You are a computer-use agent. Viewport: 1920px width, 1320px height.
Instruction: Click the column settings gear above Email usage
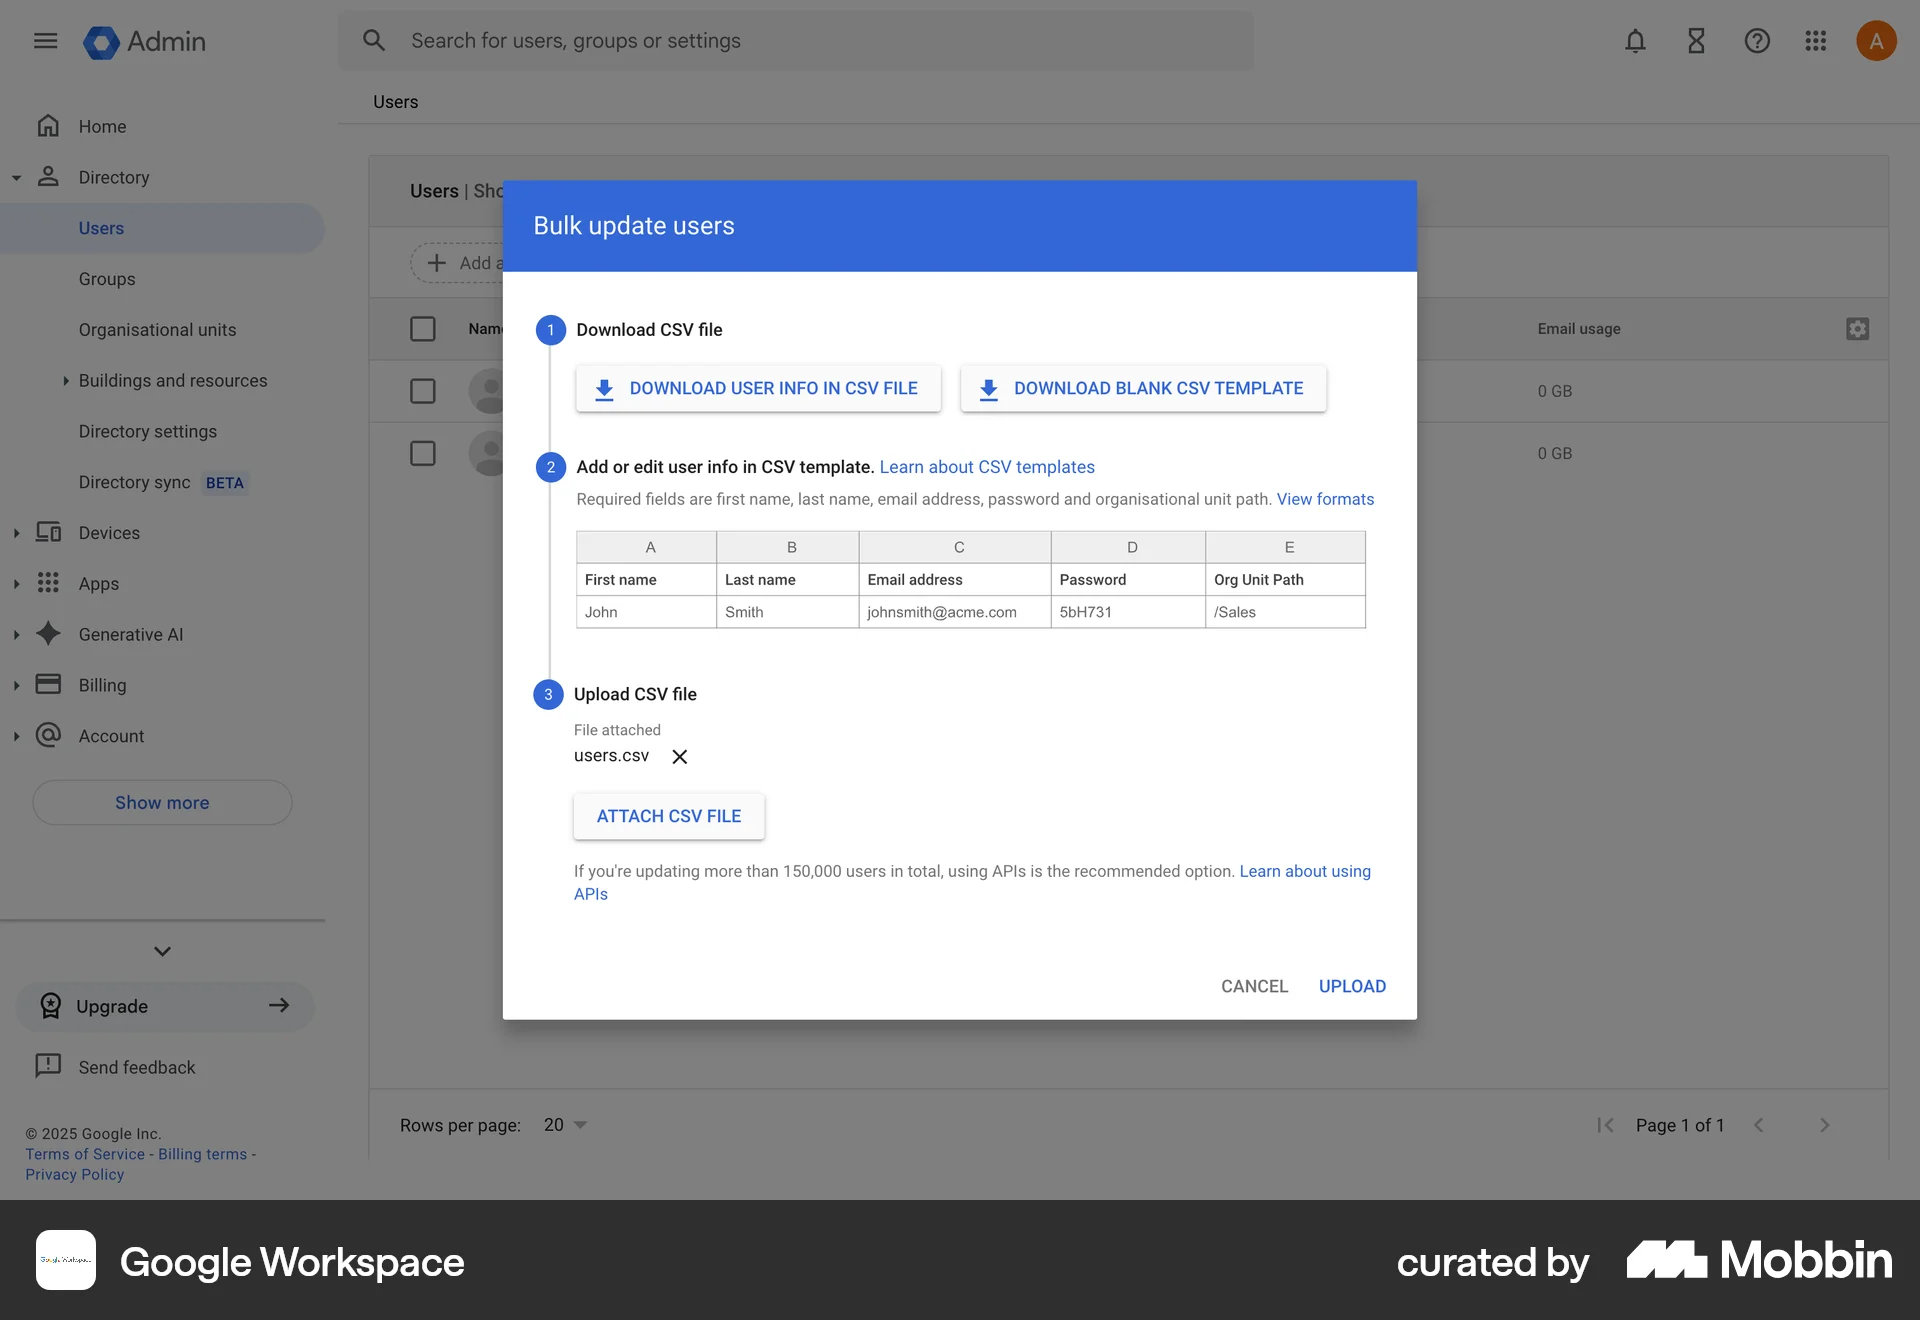pyautogui.click(x=1857, y=328)
